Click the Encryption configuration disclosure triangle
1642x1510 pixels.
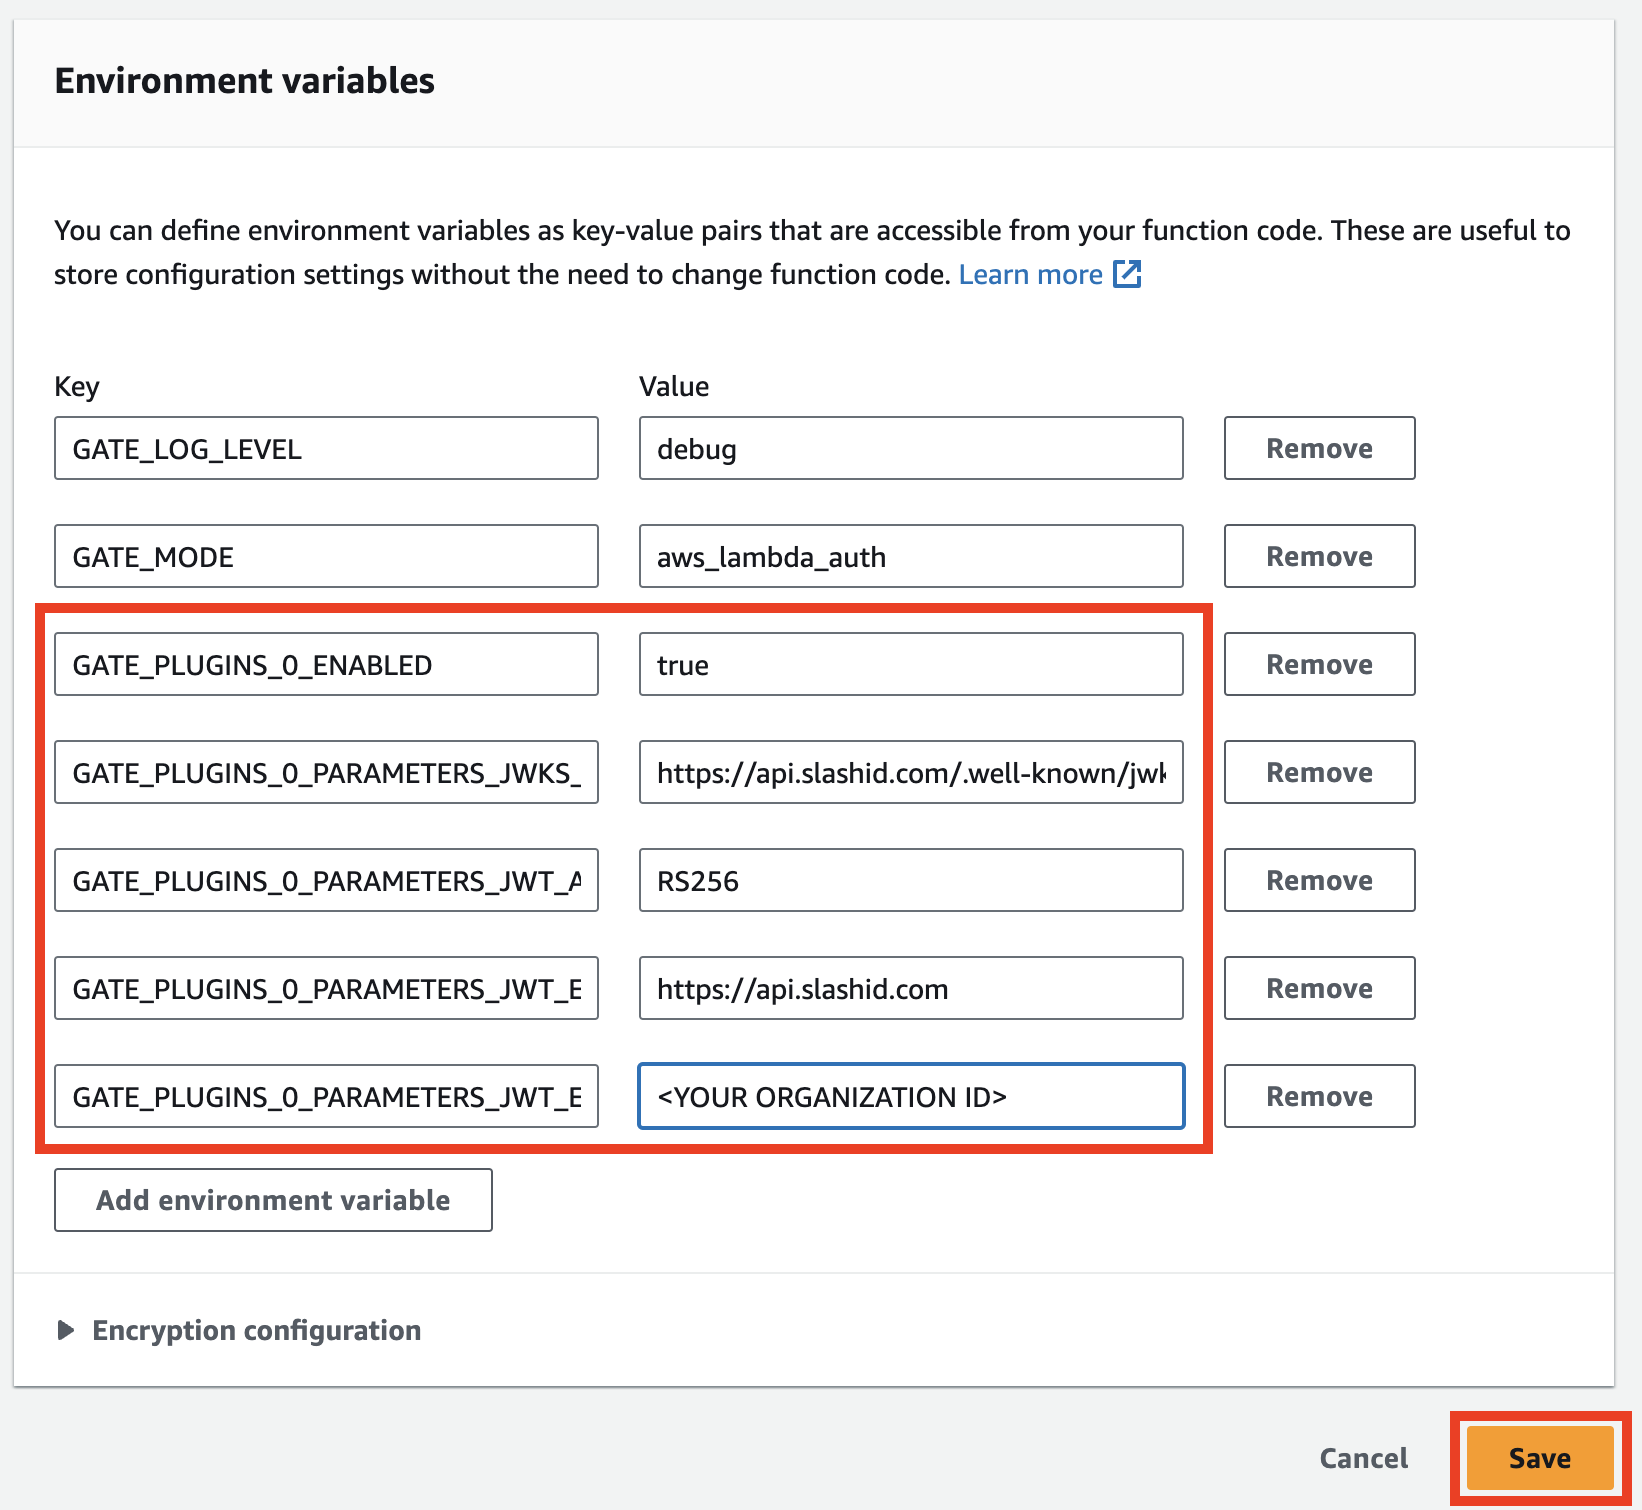tap(66, 1330)
